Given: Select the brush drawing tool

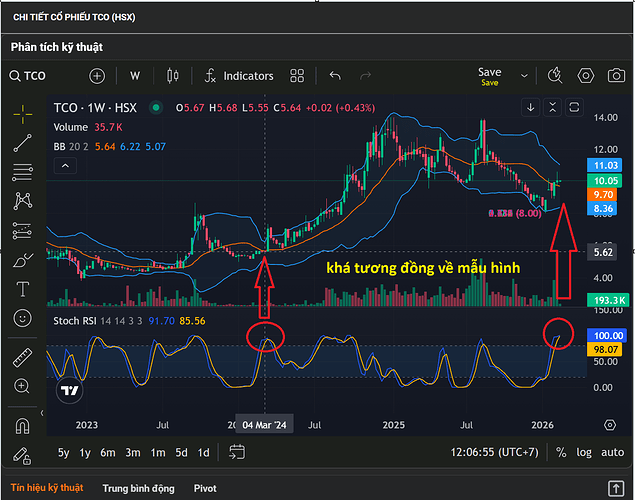Looking at the screenshot, I should point(23,260).
